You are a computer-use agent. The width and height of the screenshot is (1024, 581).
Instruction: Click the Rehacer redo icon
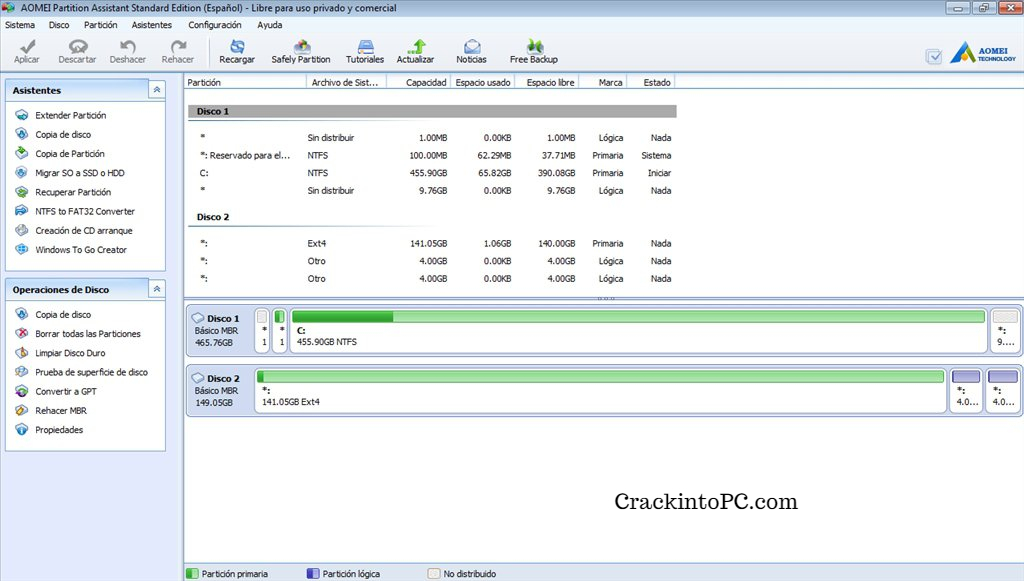178,46
